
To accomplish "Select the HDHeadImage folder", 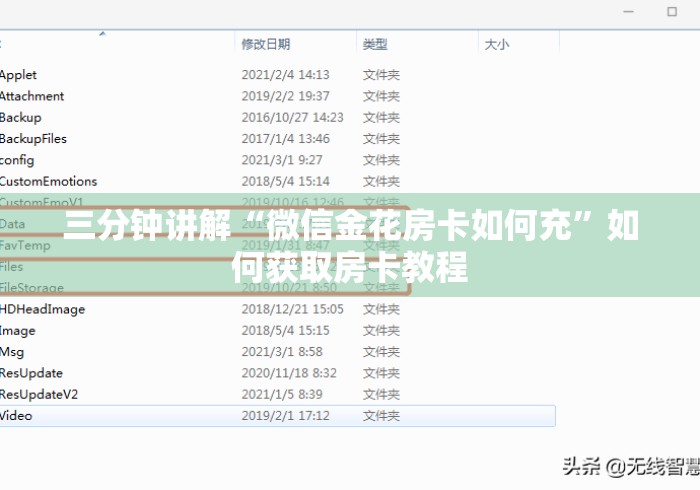I will pos(42,309).
